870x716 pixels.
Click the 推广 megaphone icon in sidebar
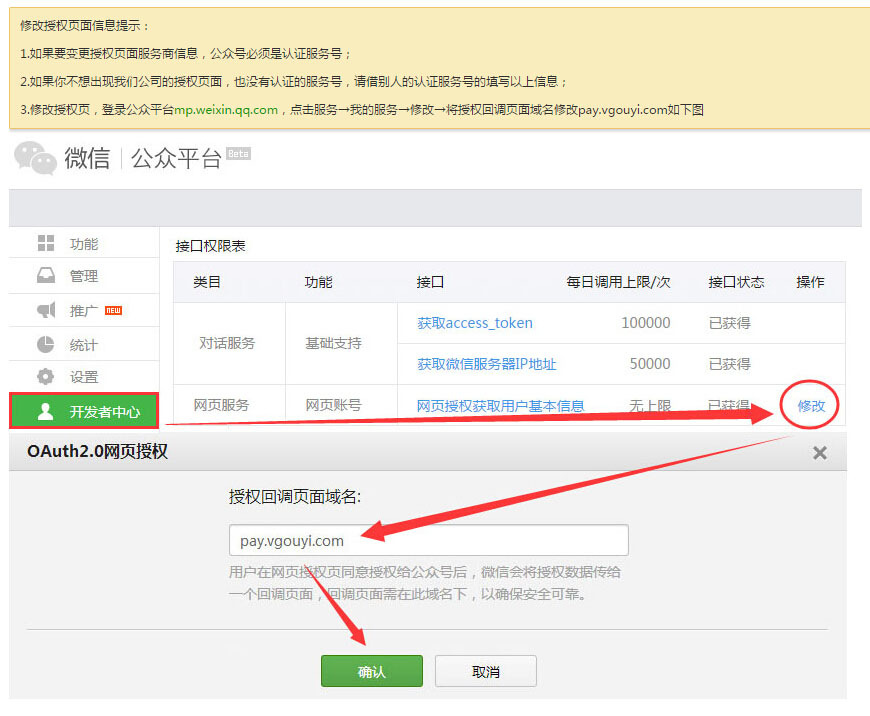pos(46,311)
